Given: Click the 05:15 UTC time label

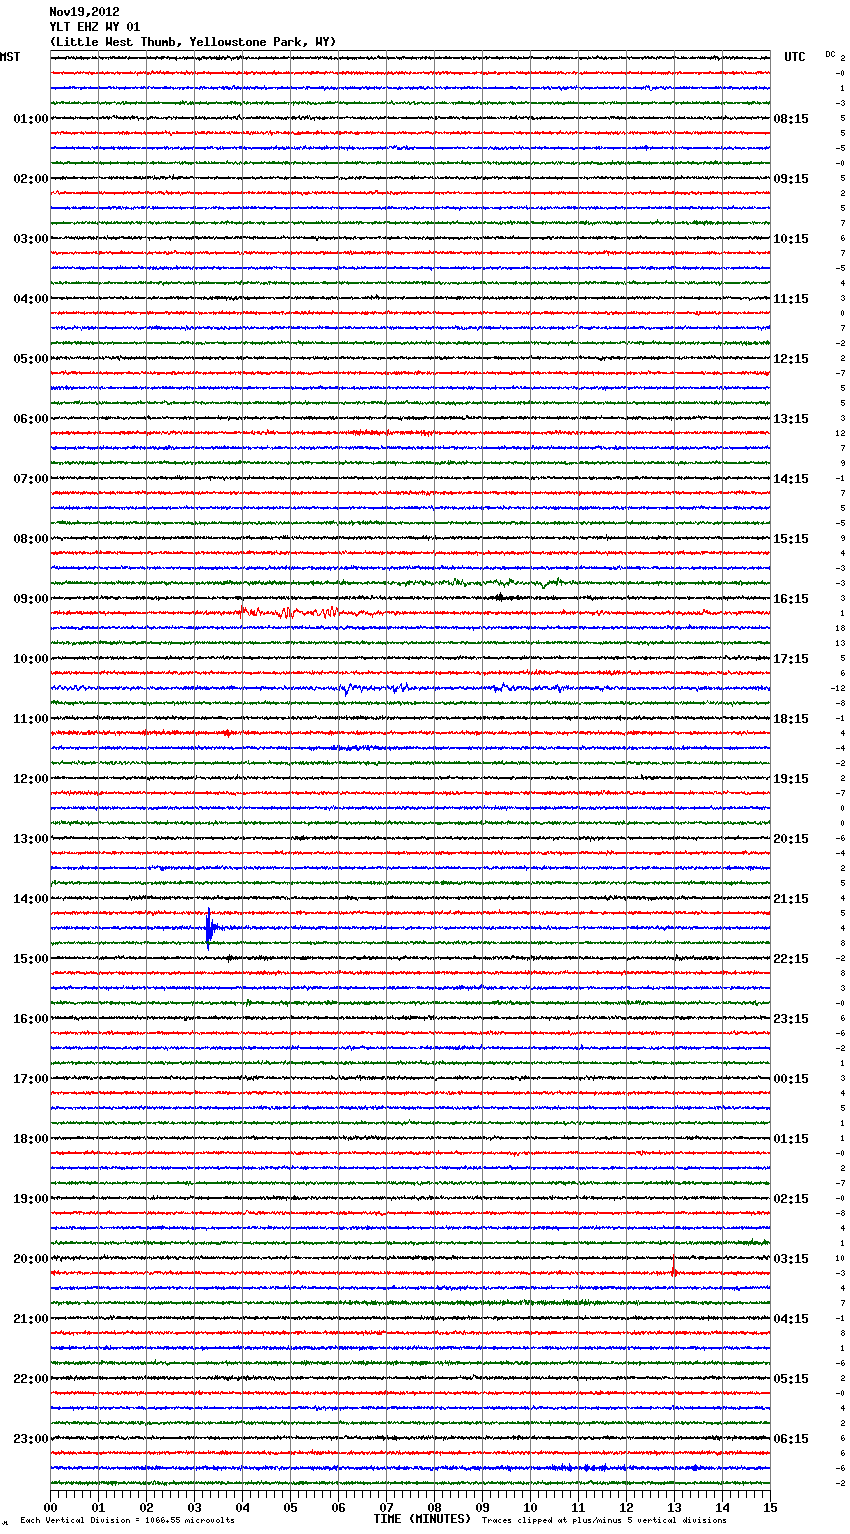Looking at the screenshot, I should pos(791,1379).
